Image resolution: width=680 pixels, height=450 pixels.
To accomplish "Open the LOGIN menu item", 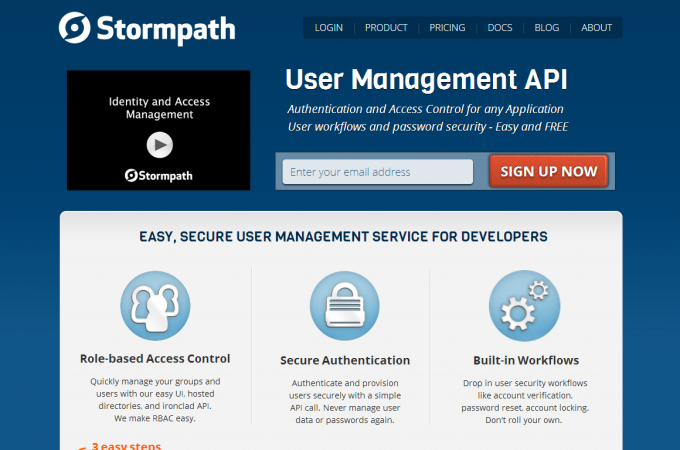I will [x=328, y=28].
